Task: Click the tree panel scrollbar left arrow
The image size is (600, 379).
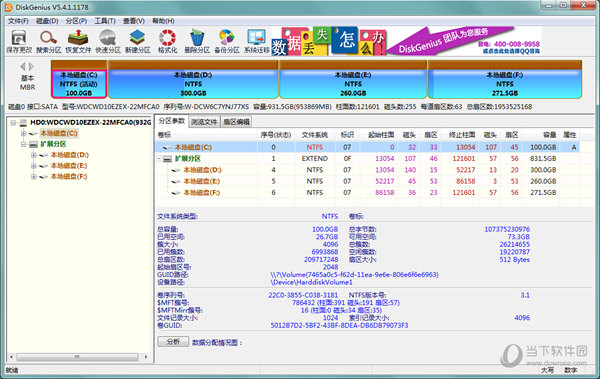Action: tap(11, 357)
